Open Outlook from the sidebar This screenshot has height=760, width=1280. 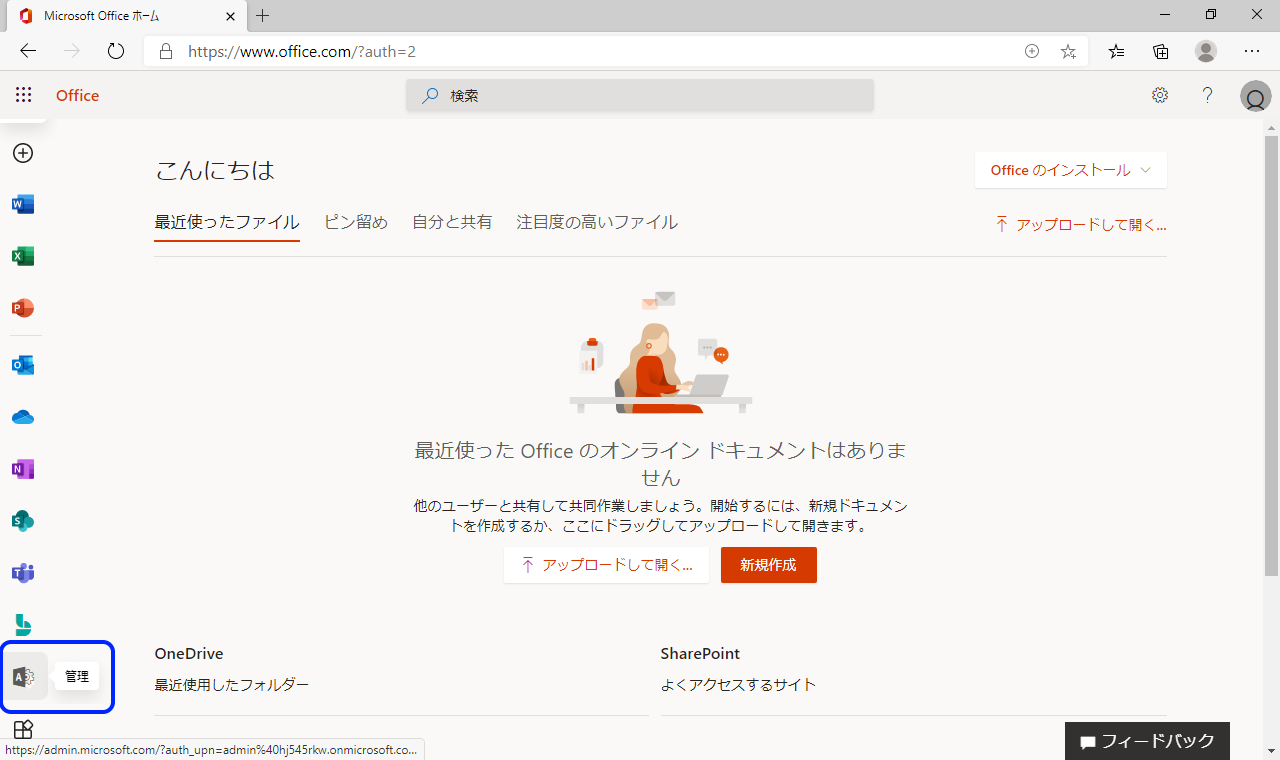(x=23, y=365)
